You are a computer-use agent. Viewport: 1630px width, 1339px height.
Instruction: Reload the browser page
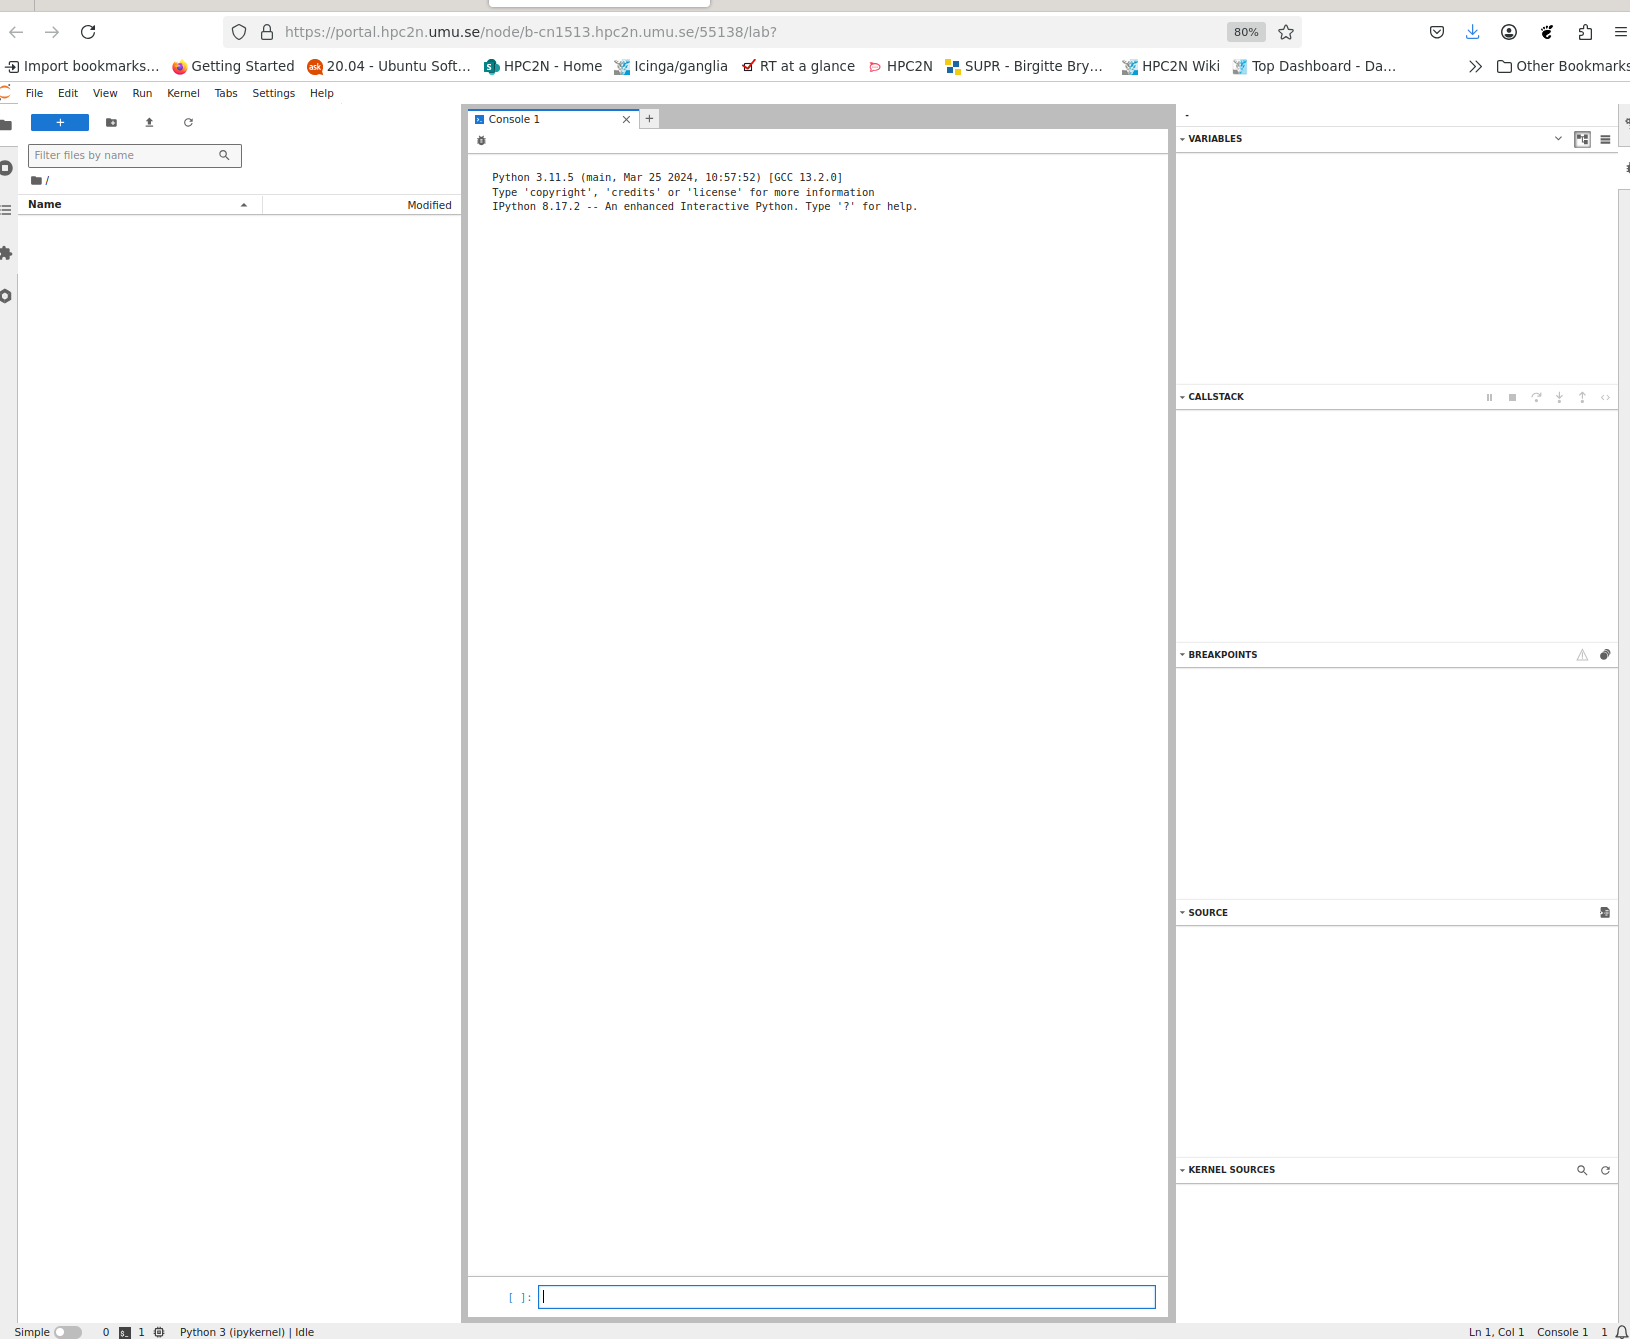(88, 32)
